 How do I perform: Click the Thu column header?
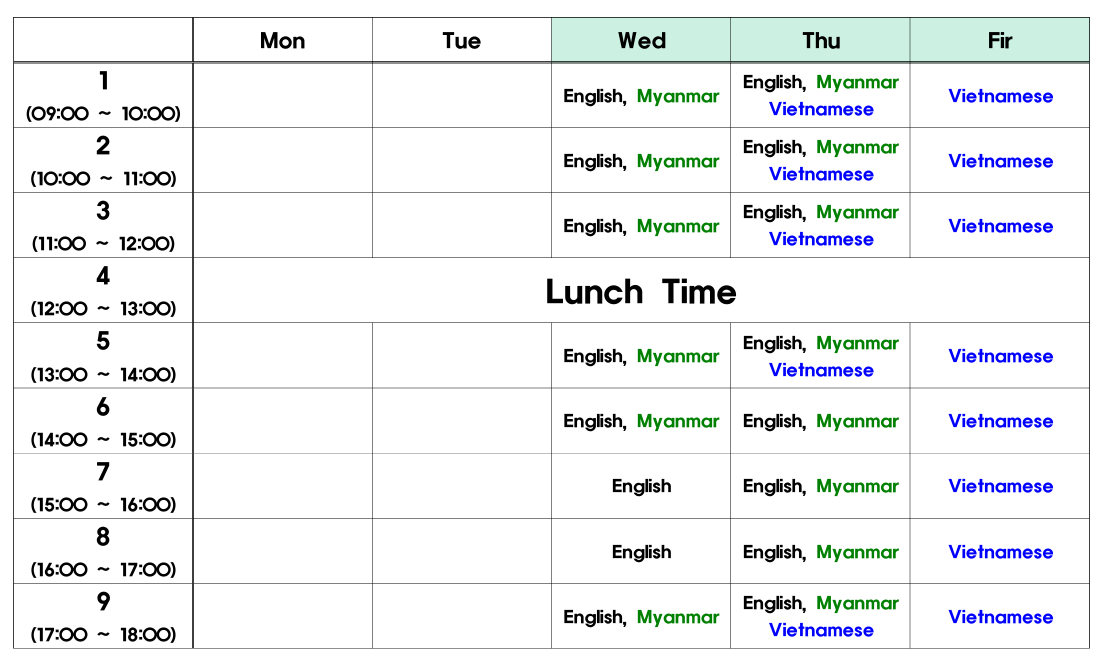(820, 40)
